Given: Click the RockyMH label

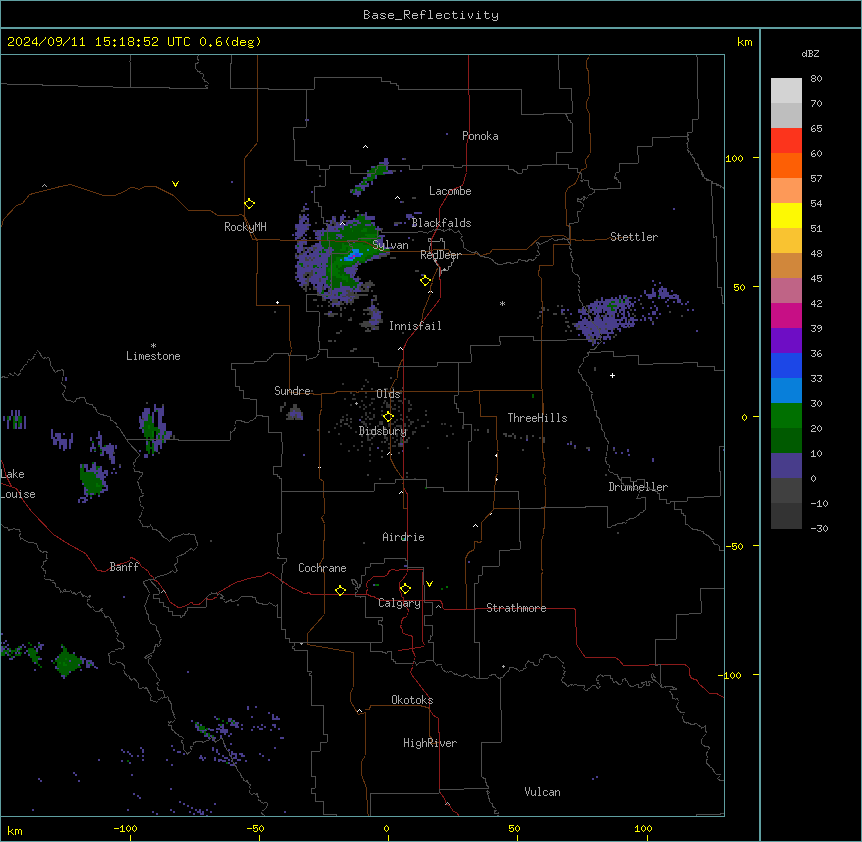Looking at the screenshot, I should (245, 227).
